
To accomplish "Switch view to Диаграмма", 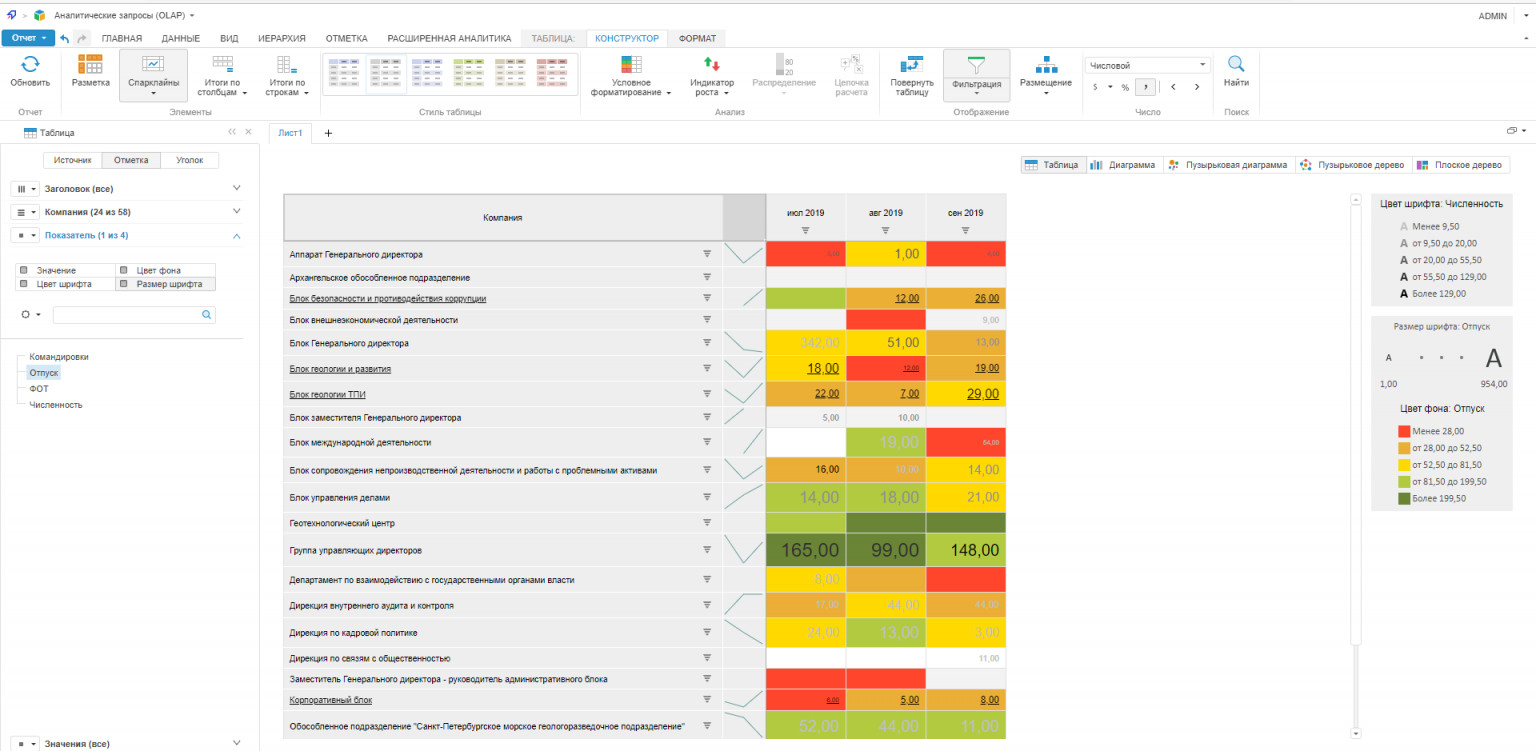I will (x=1123, y=165).
